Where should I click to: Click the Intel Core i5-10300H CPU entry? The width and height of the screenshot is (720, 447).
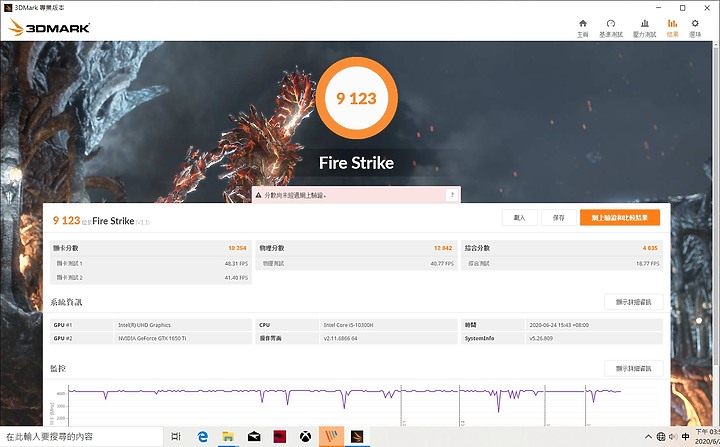tap(349, 325)
